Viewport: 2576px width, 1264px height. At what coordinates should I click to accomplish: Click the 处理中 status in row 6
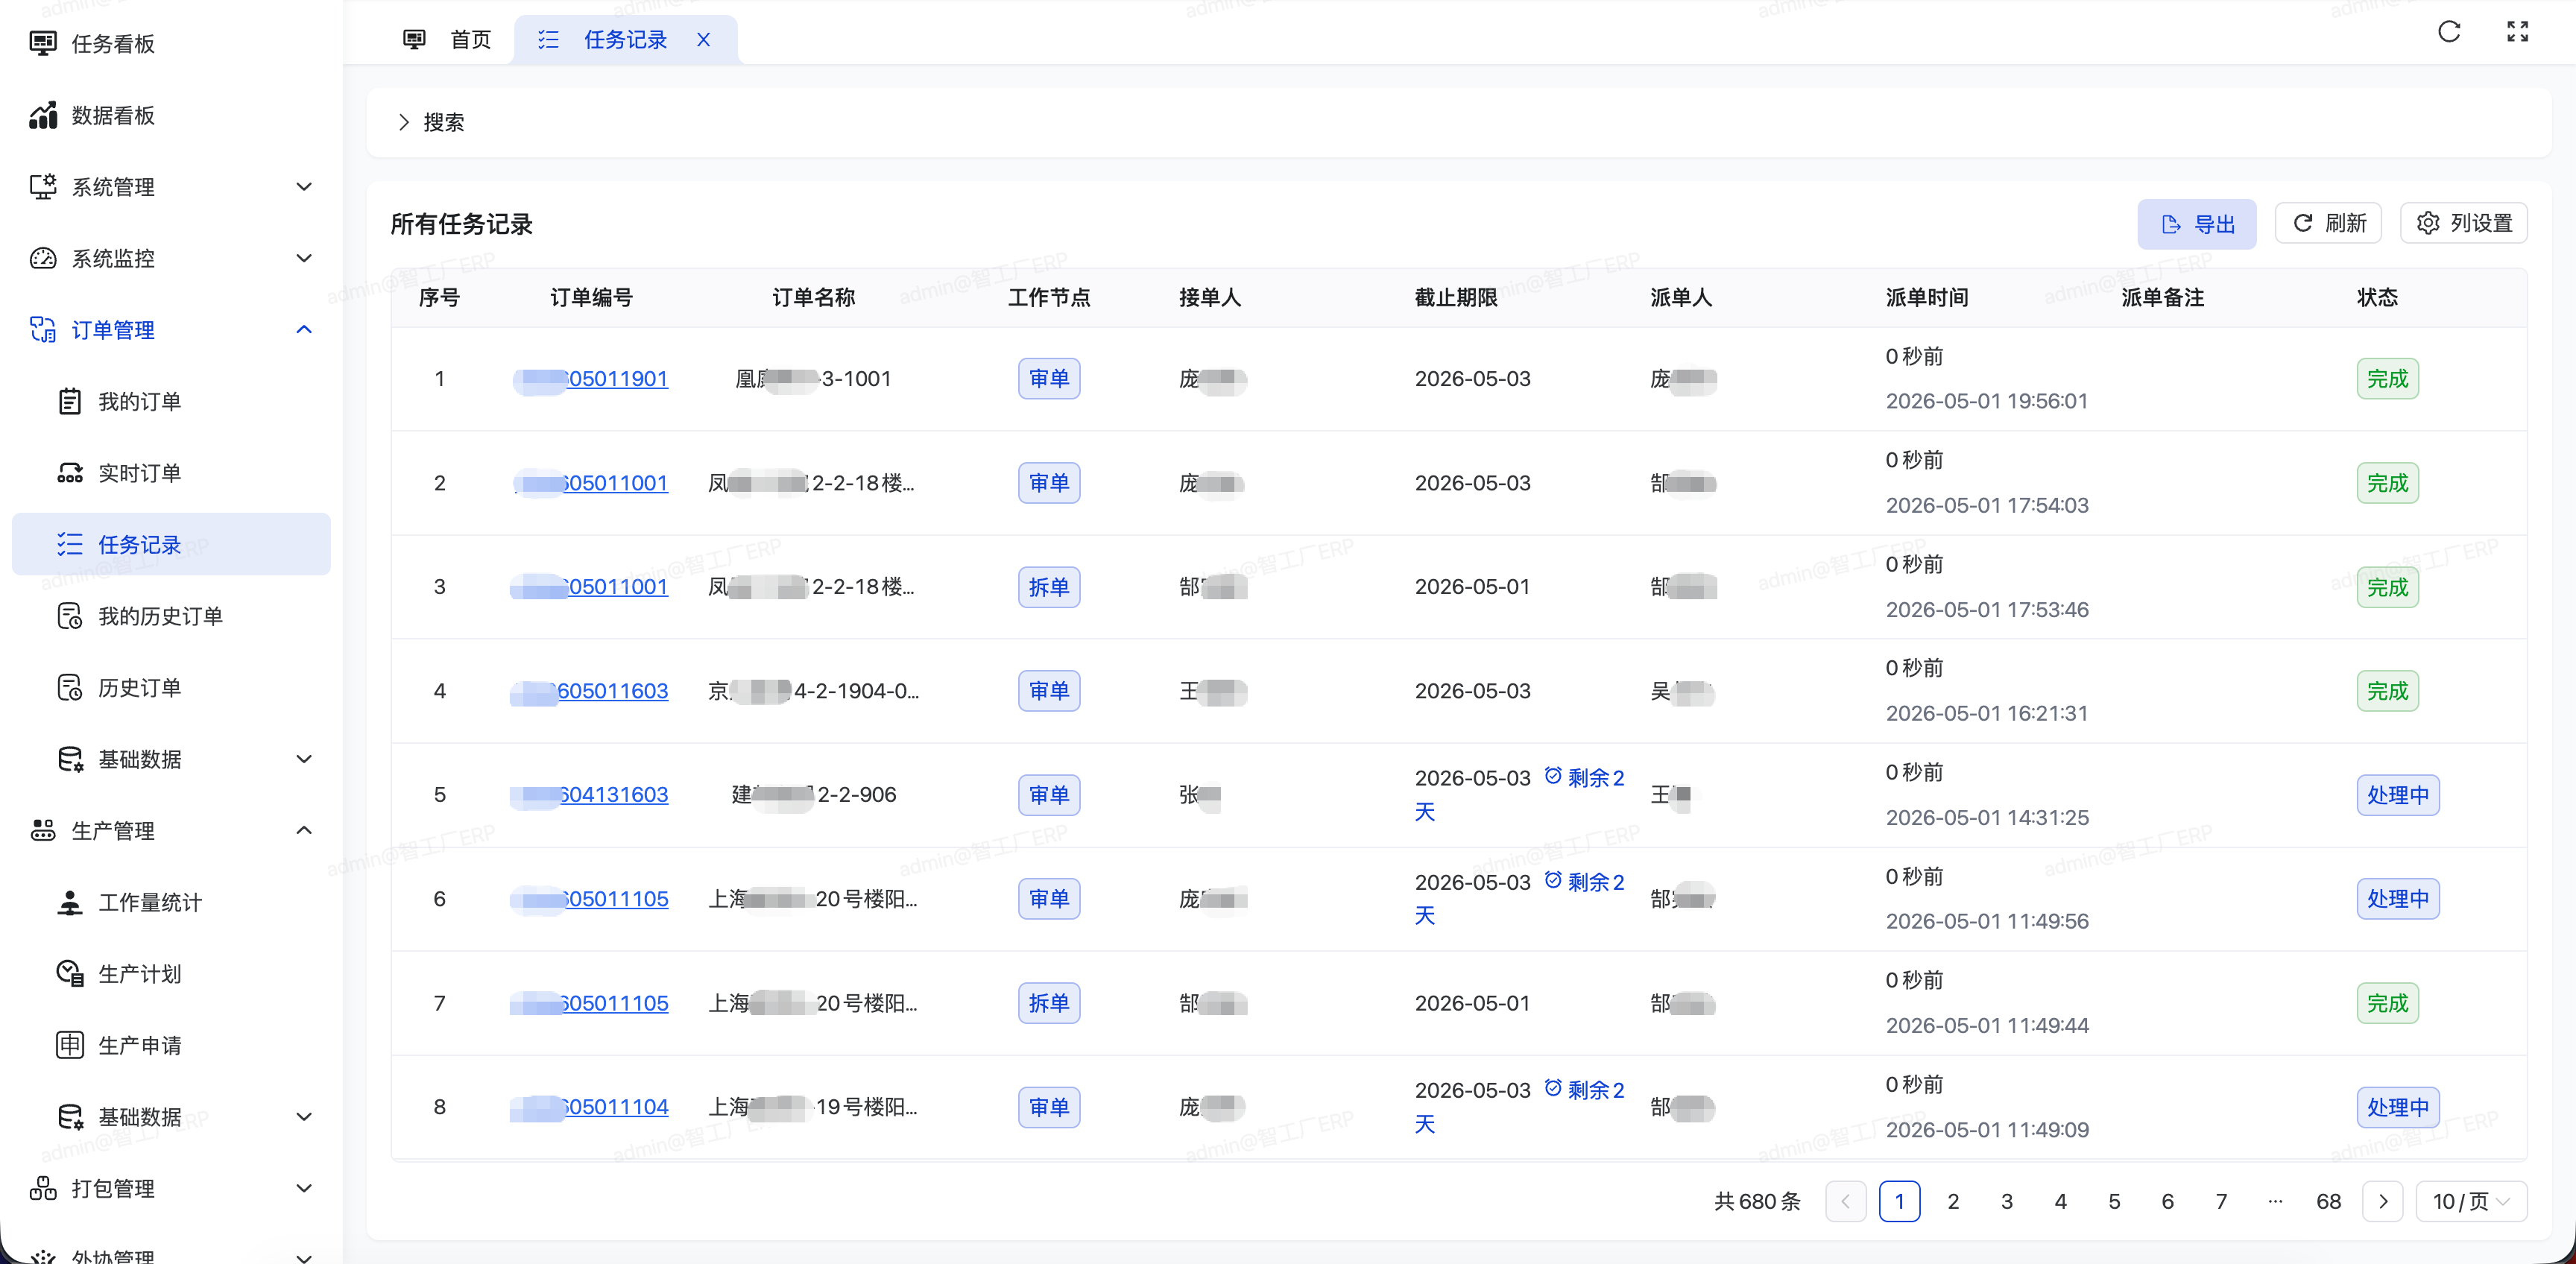click(x=2397, y=899)
